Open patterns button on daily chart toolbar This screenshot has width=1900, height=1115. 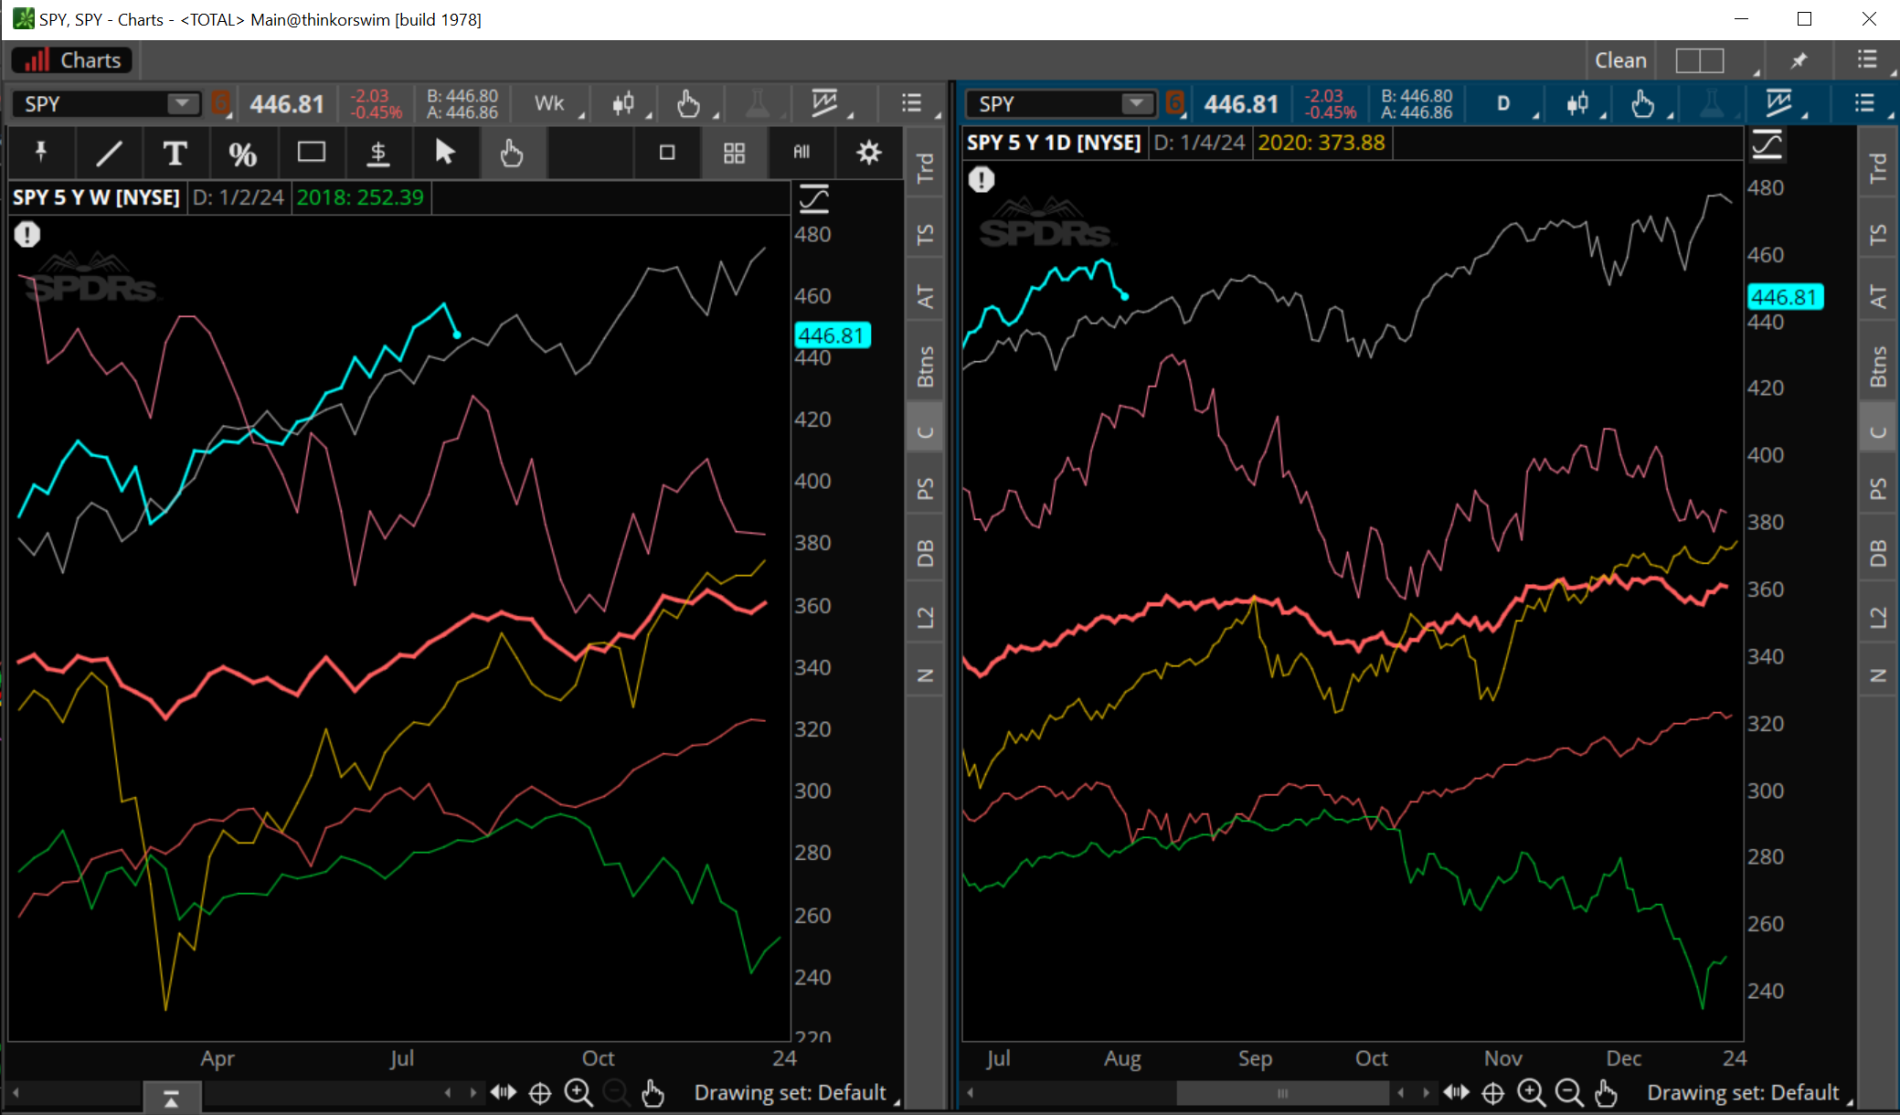tap(1779, 103)
